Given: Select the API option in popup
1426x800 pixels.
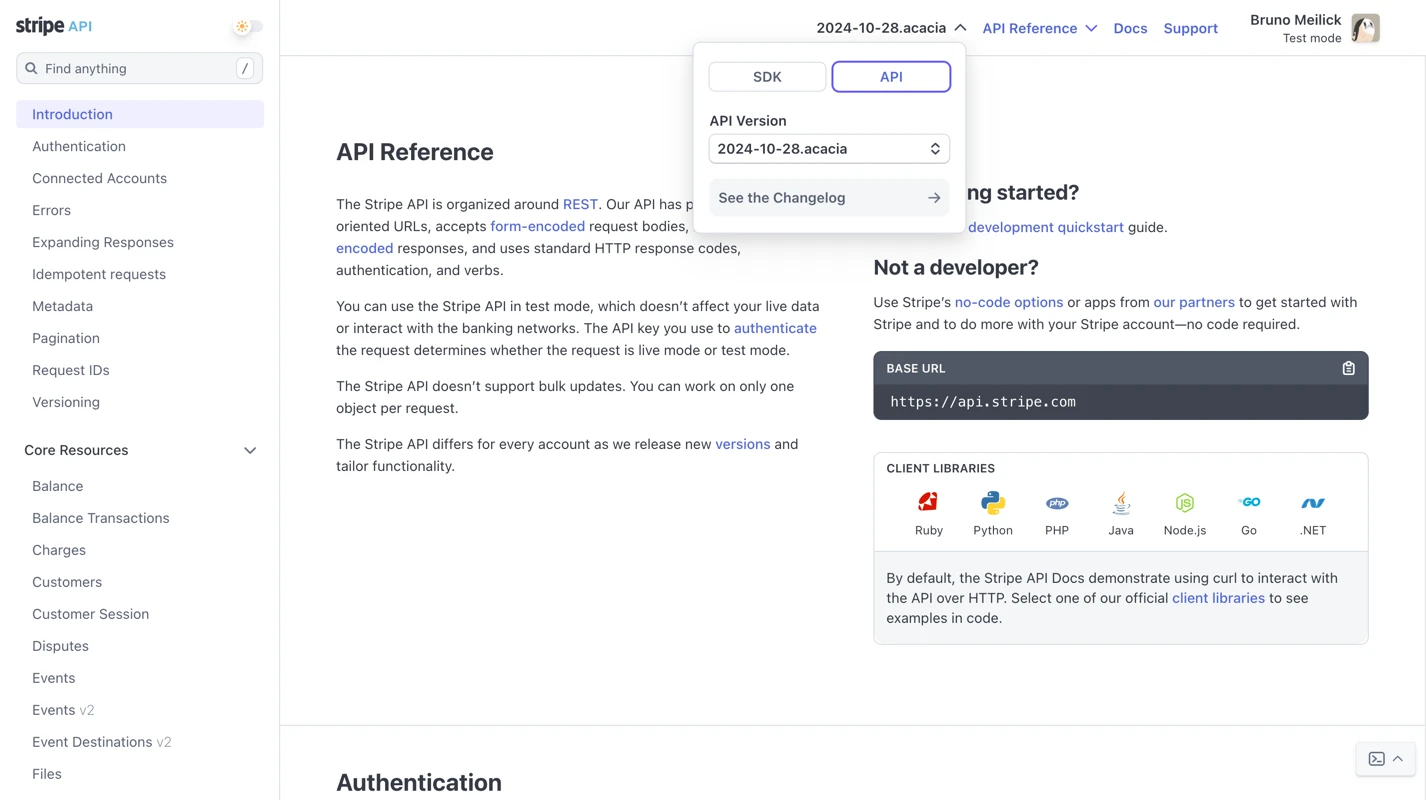Looking at the screenshot, I should click(890, 77).
